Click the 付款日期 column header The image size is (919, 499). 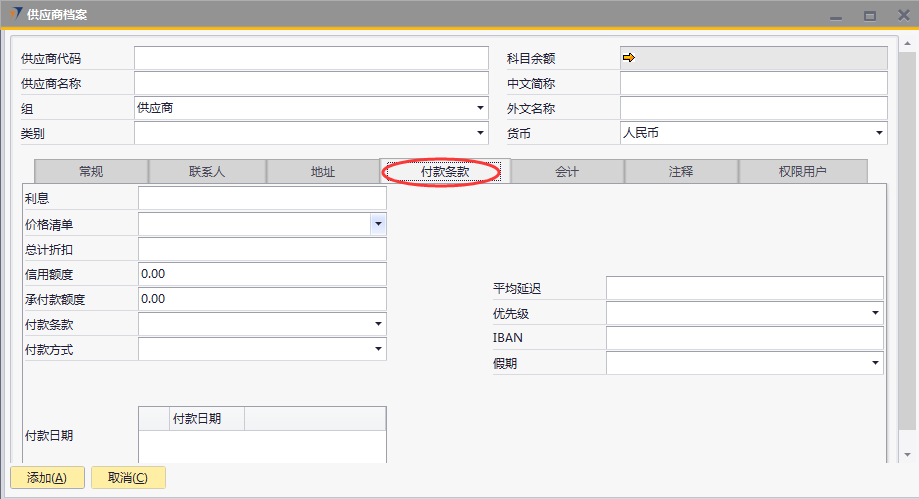196,418
